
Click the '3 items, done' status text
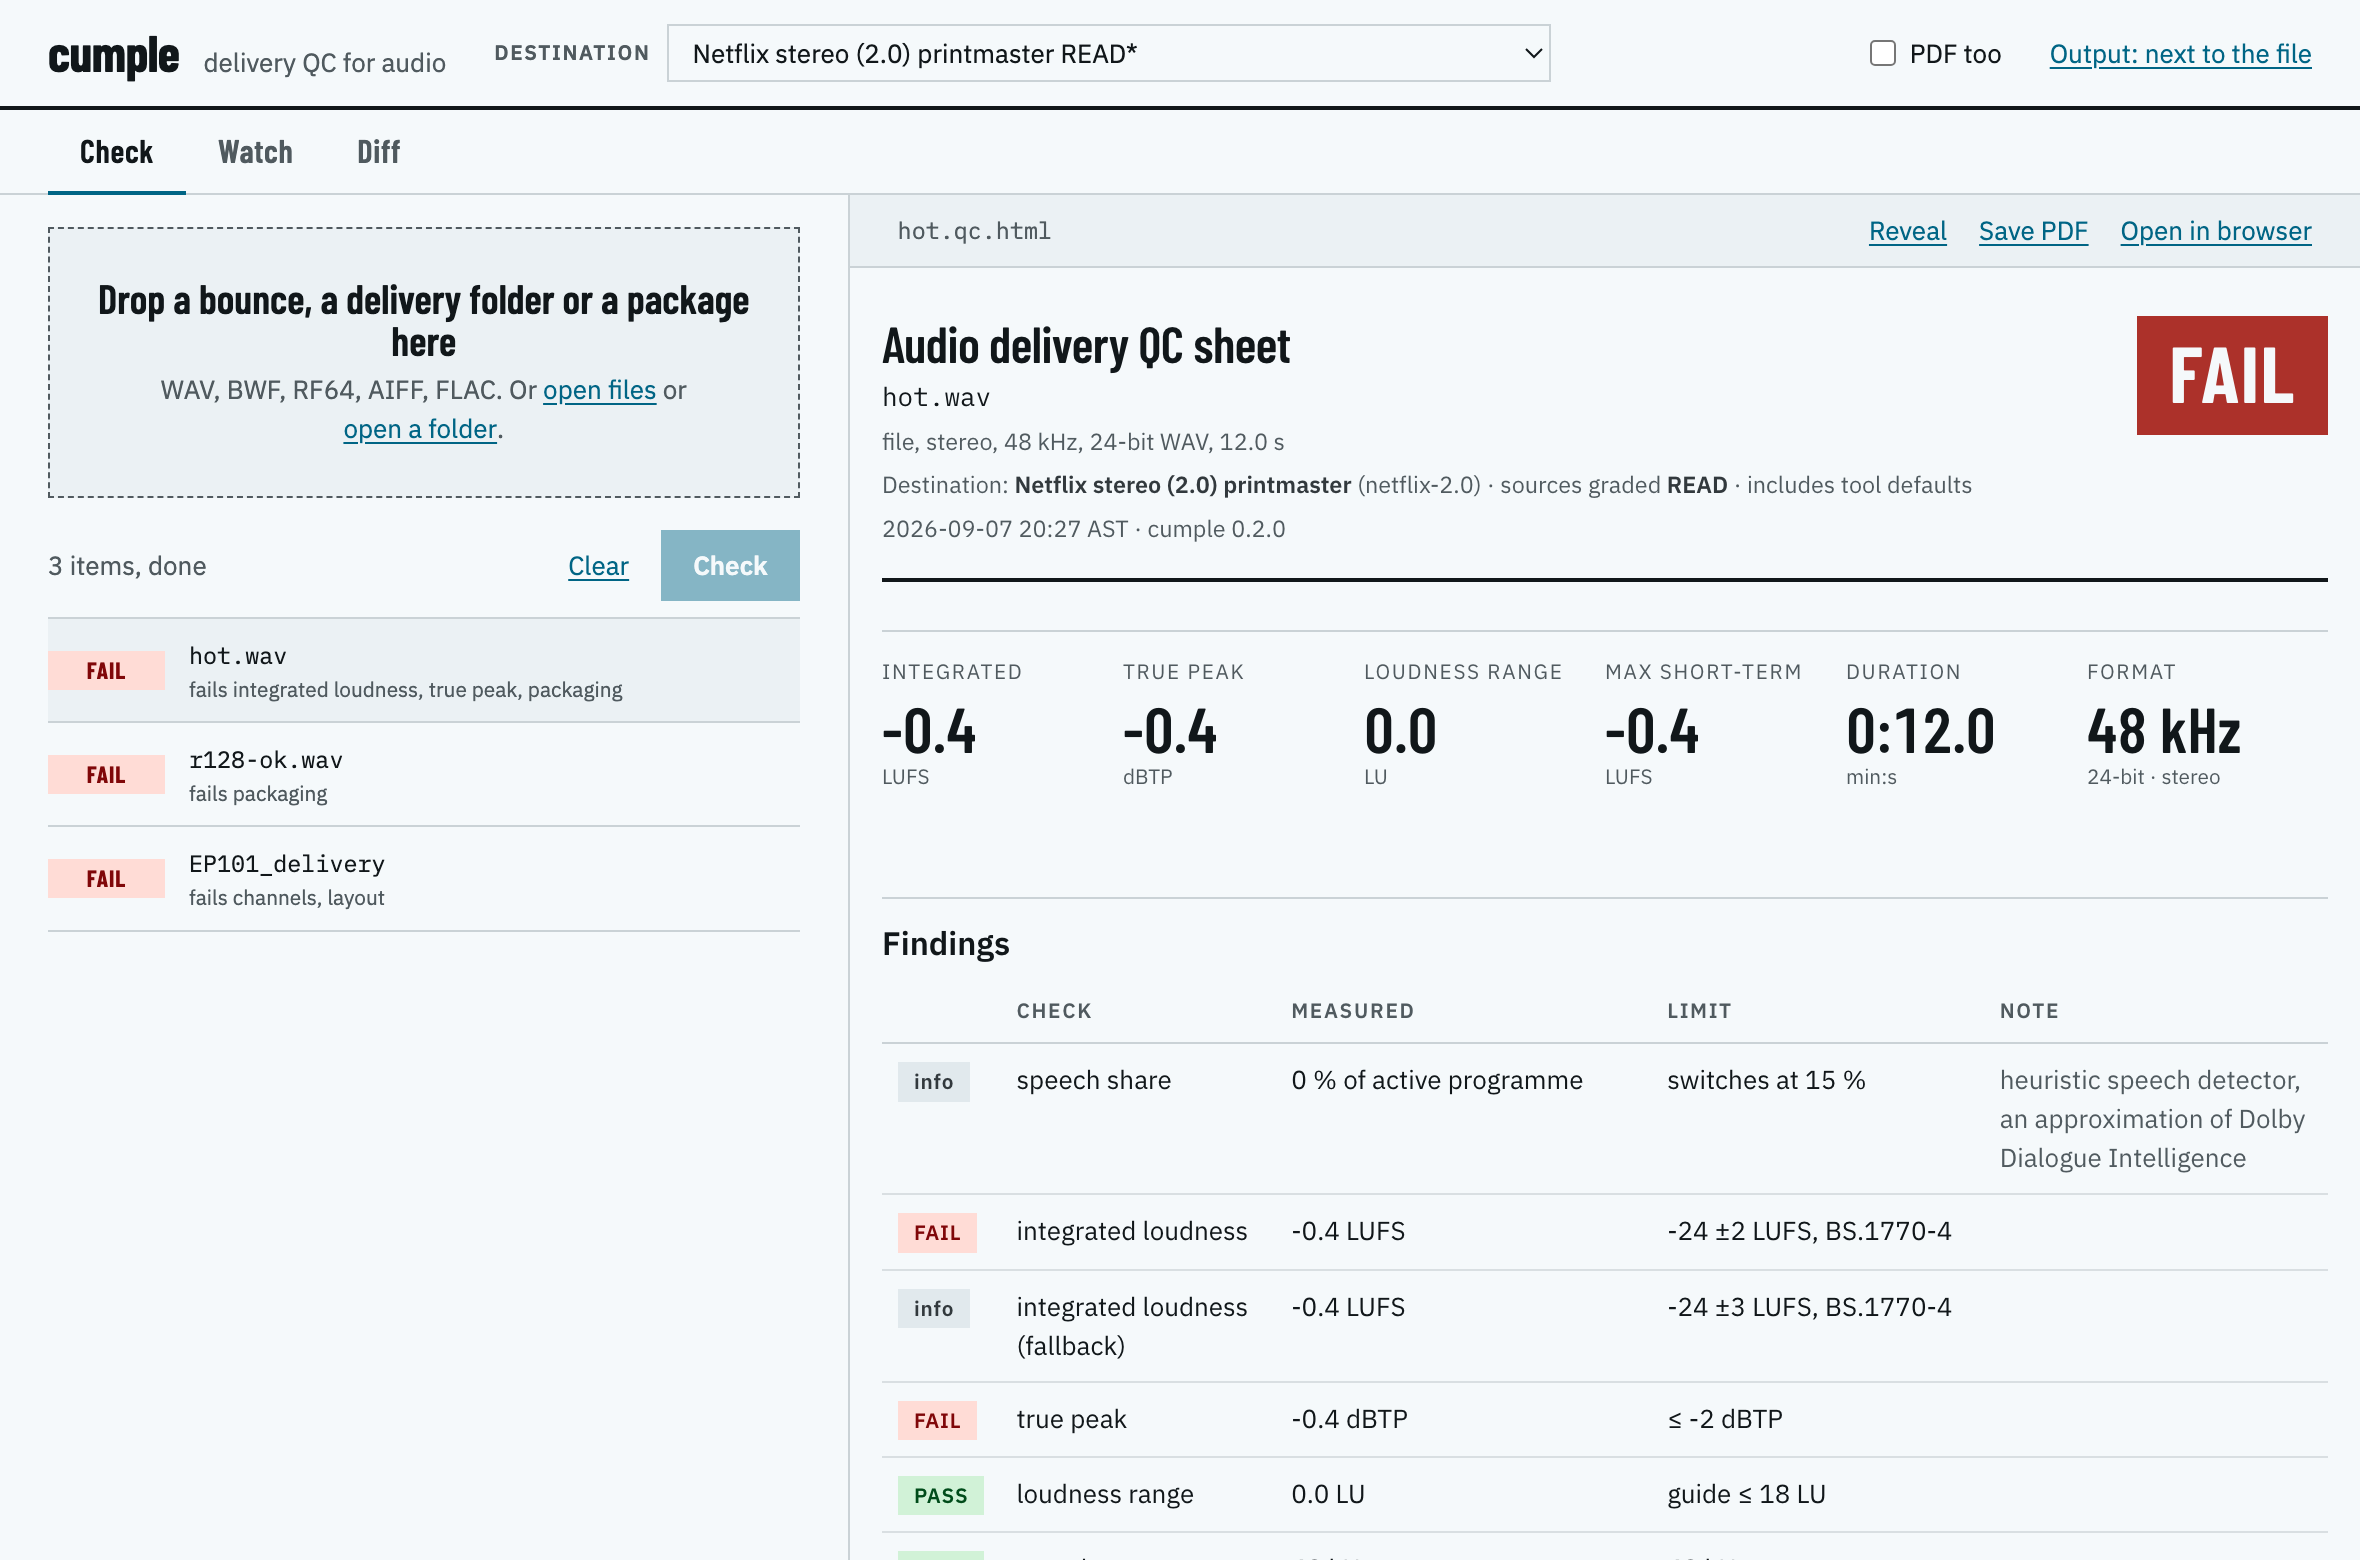click(x=127, y=566)
